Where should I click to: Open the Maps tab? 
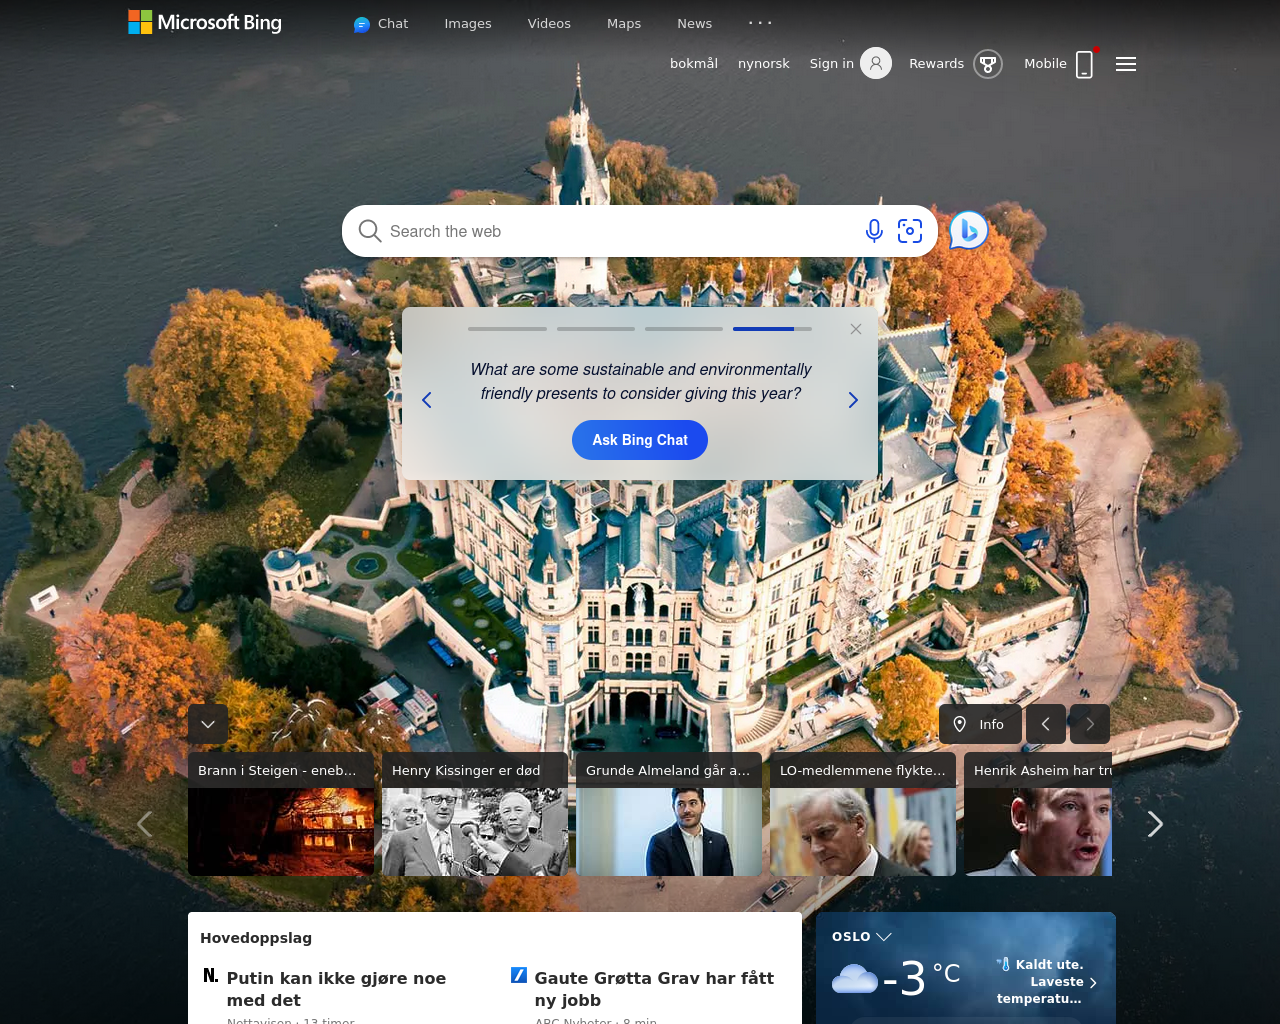624,23
